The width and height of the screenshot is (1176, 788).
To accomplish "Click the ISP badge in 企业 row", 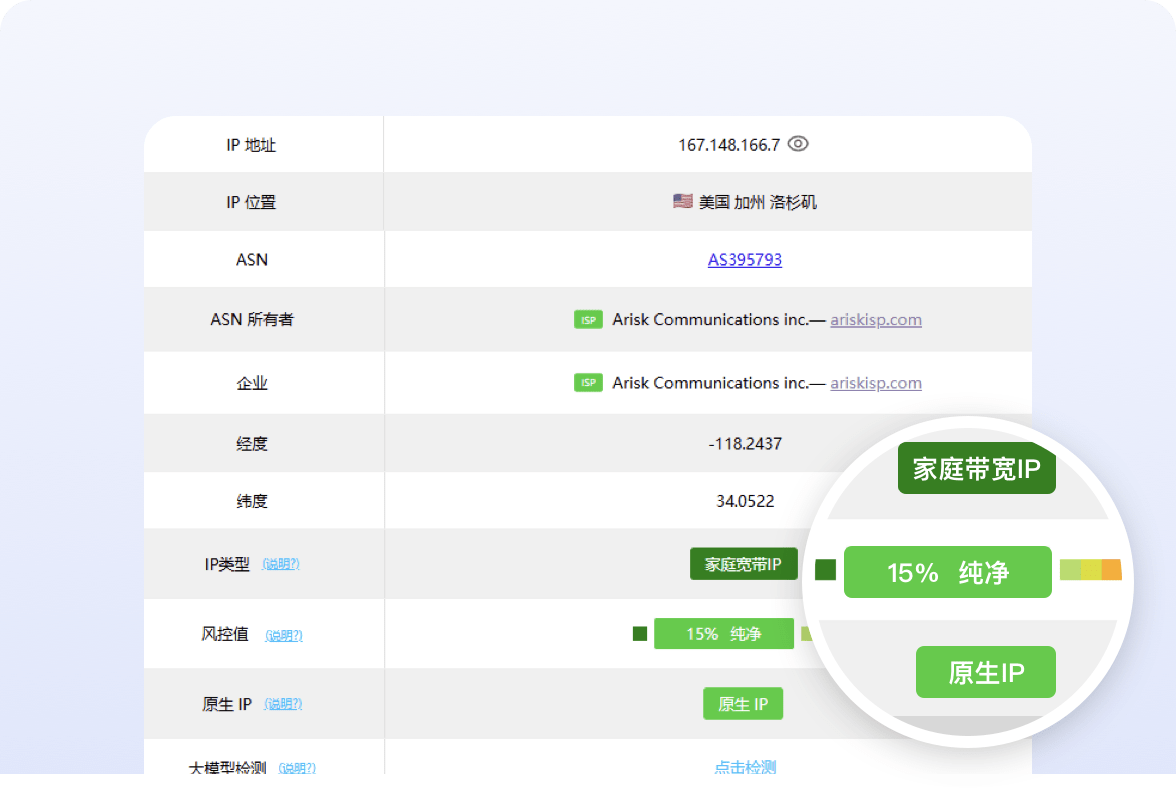I will pyautogui.click(x=588, y=382).
